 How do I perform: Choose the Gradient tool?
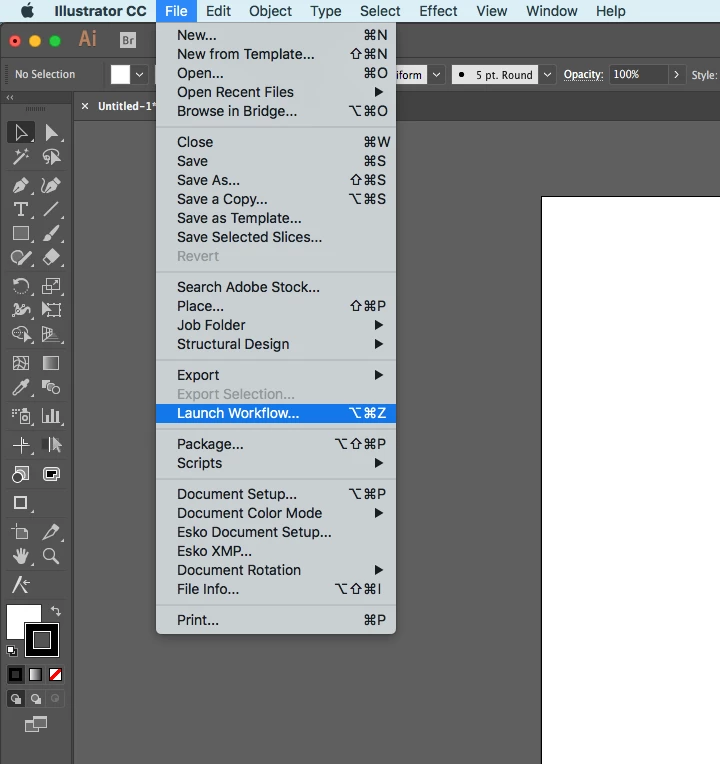pos(51,363)
